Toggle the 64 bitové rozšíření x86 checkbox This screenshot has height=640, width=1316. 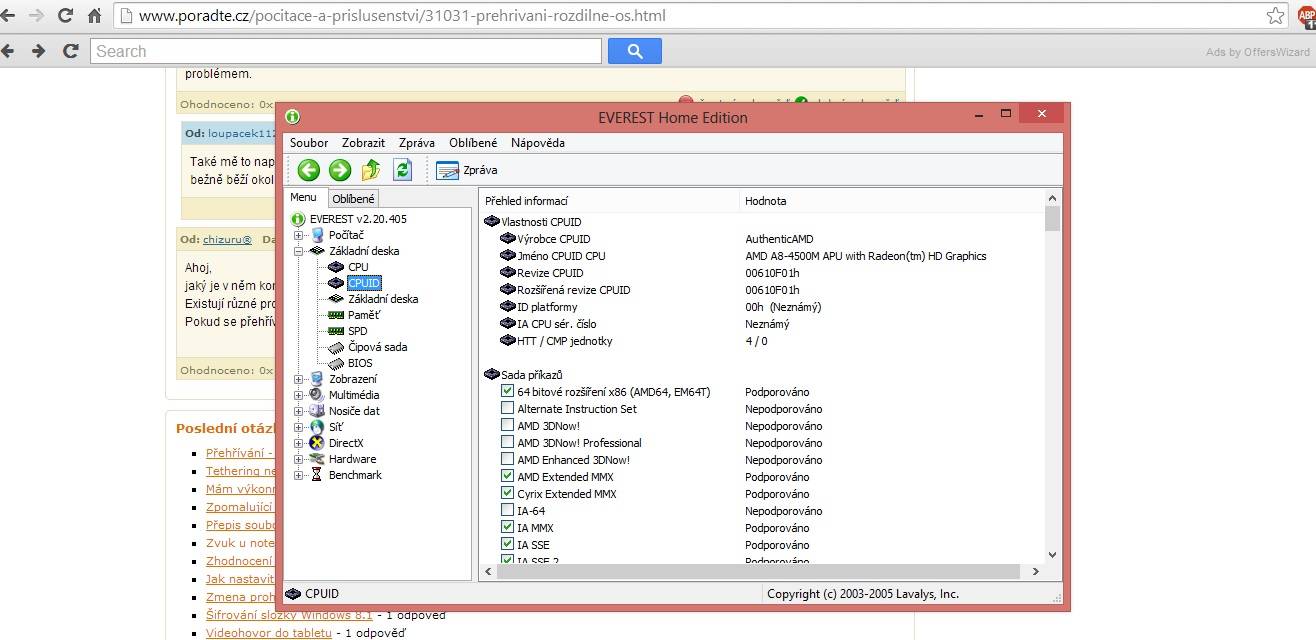(508, 392)
